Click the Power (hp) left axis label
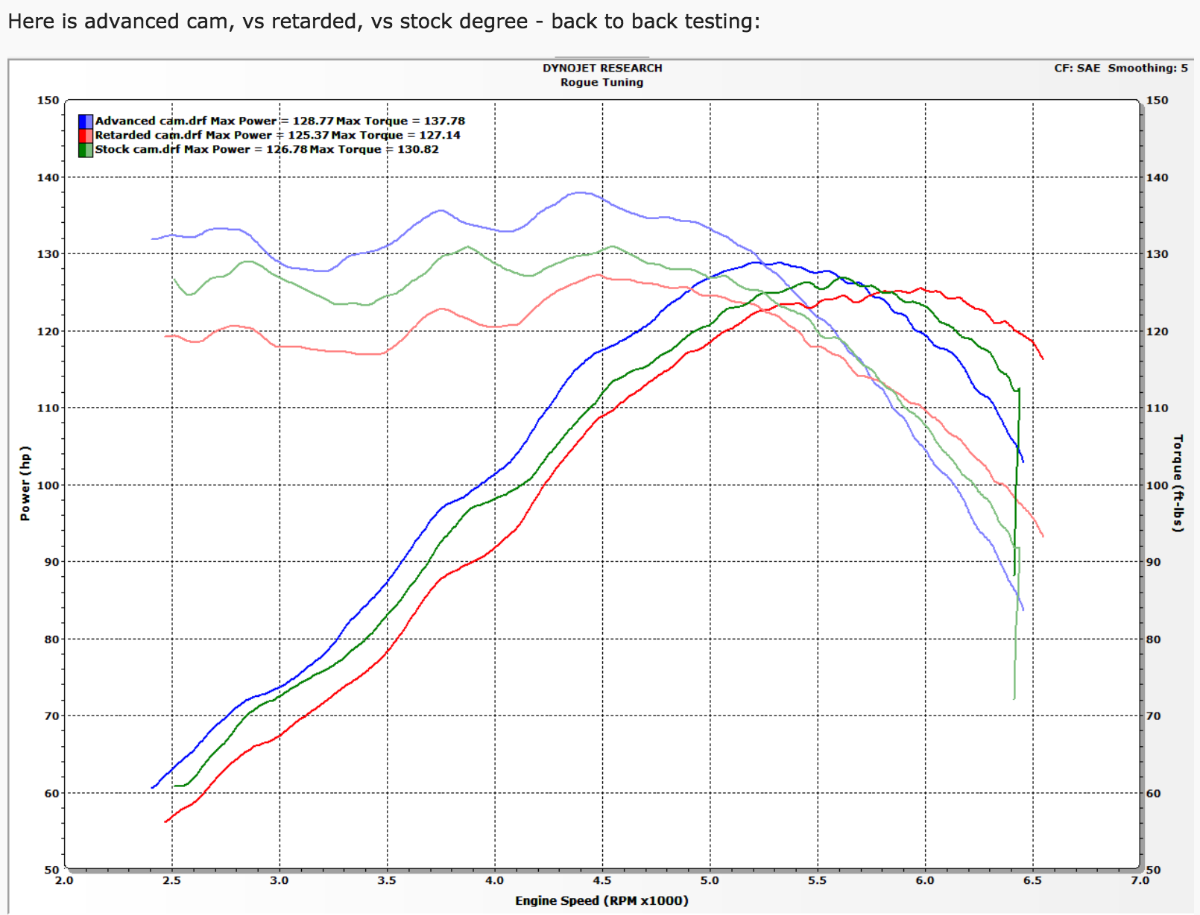The height and width of the screenshot is (915, 1200). [24, 484]
